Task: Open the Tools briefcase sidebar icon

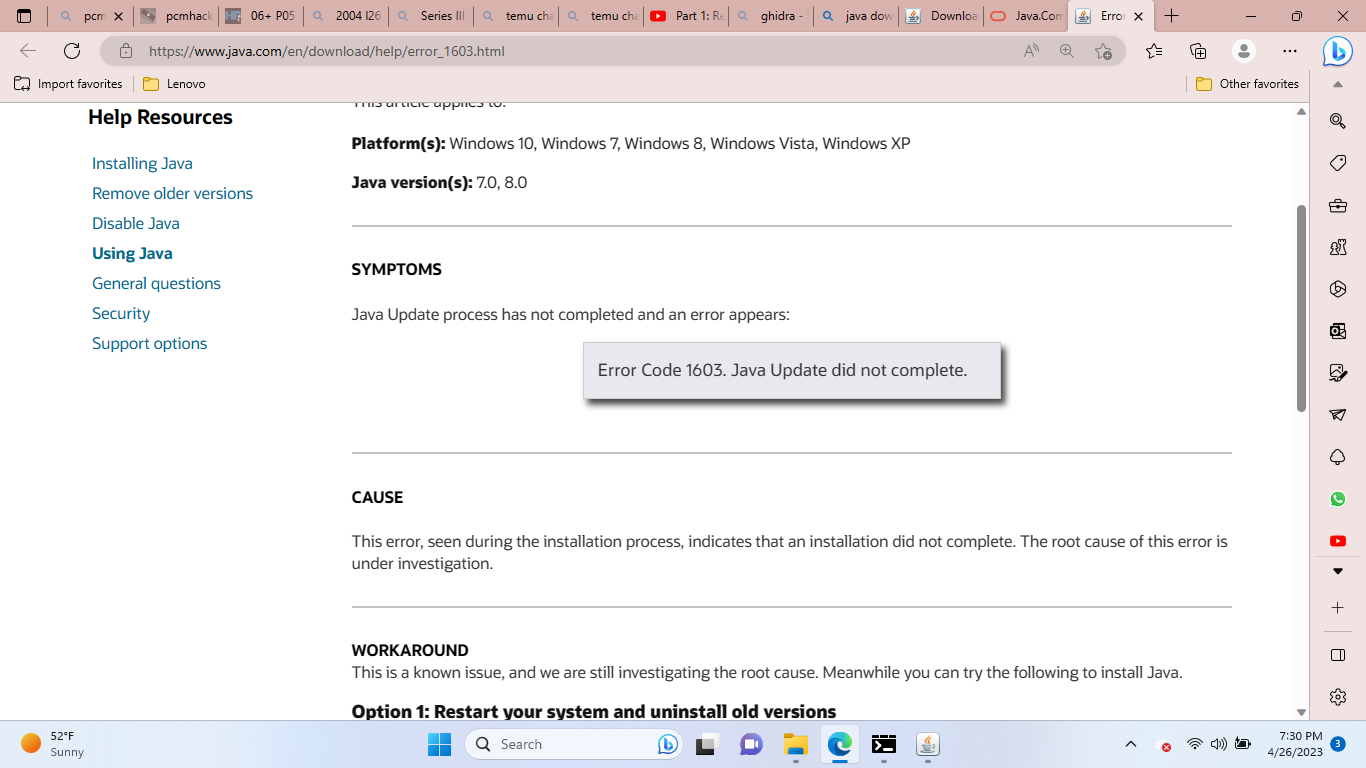Action: coord(1337,205)
